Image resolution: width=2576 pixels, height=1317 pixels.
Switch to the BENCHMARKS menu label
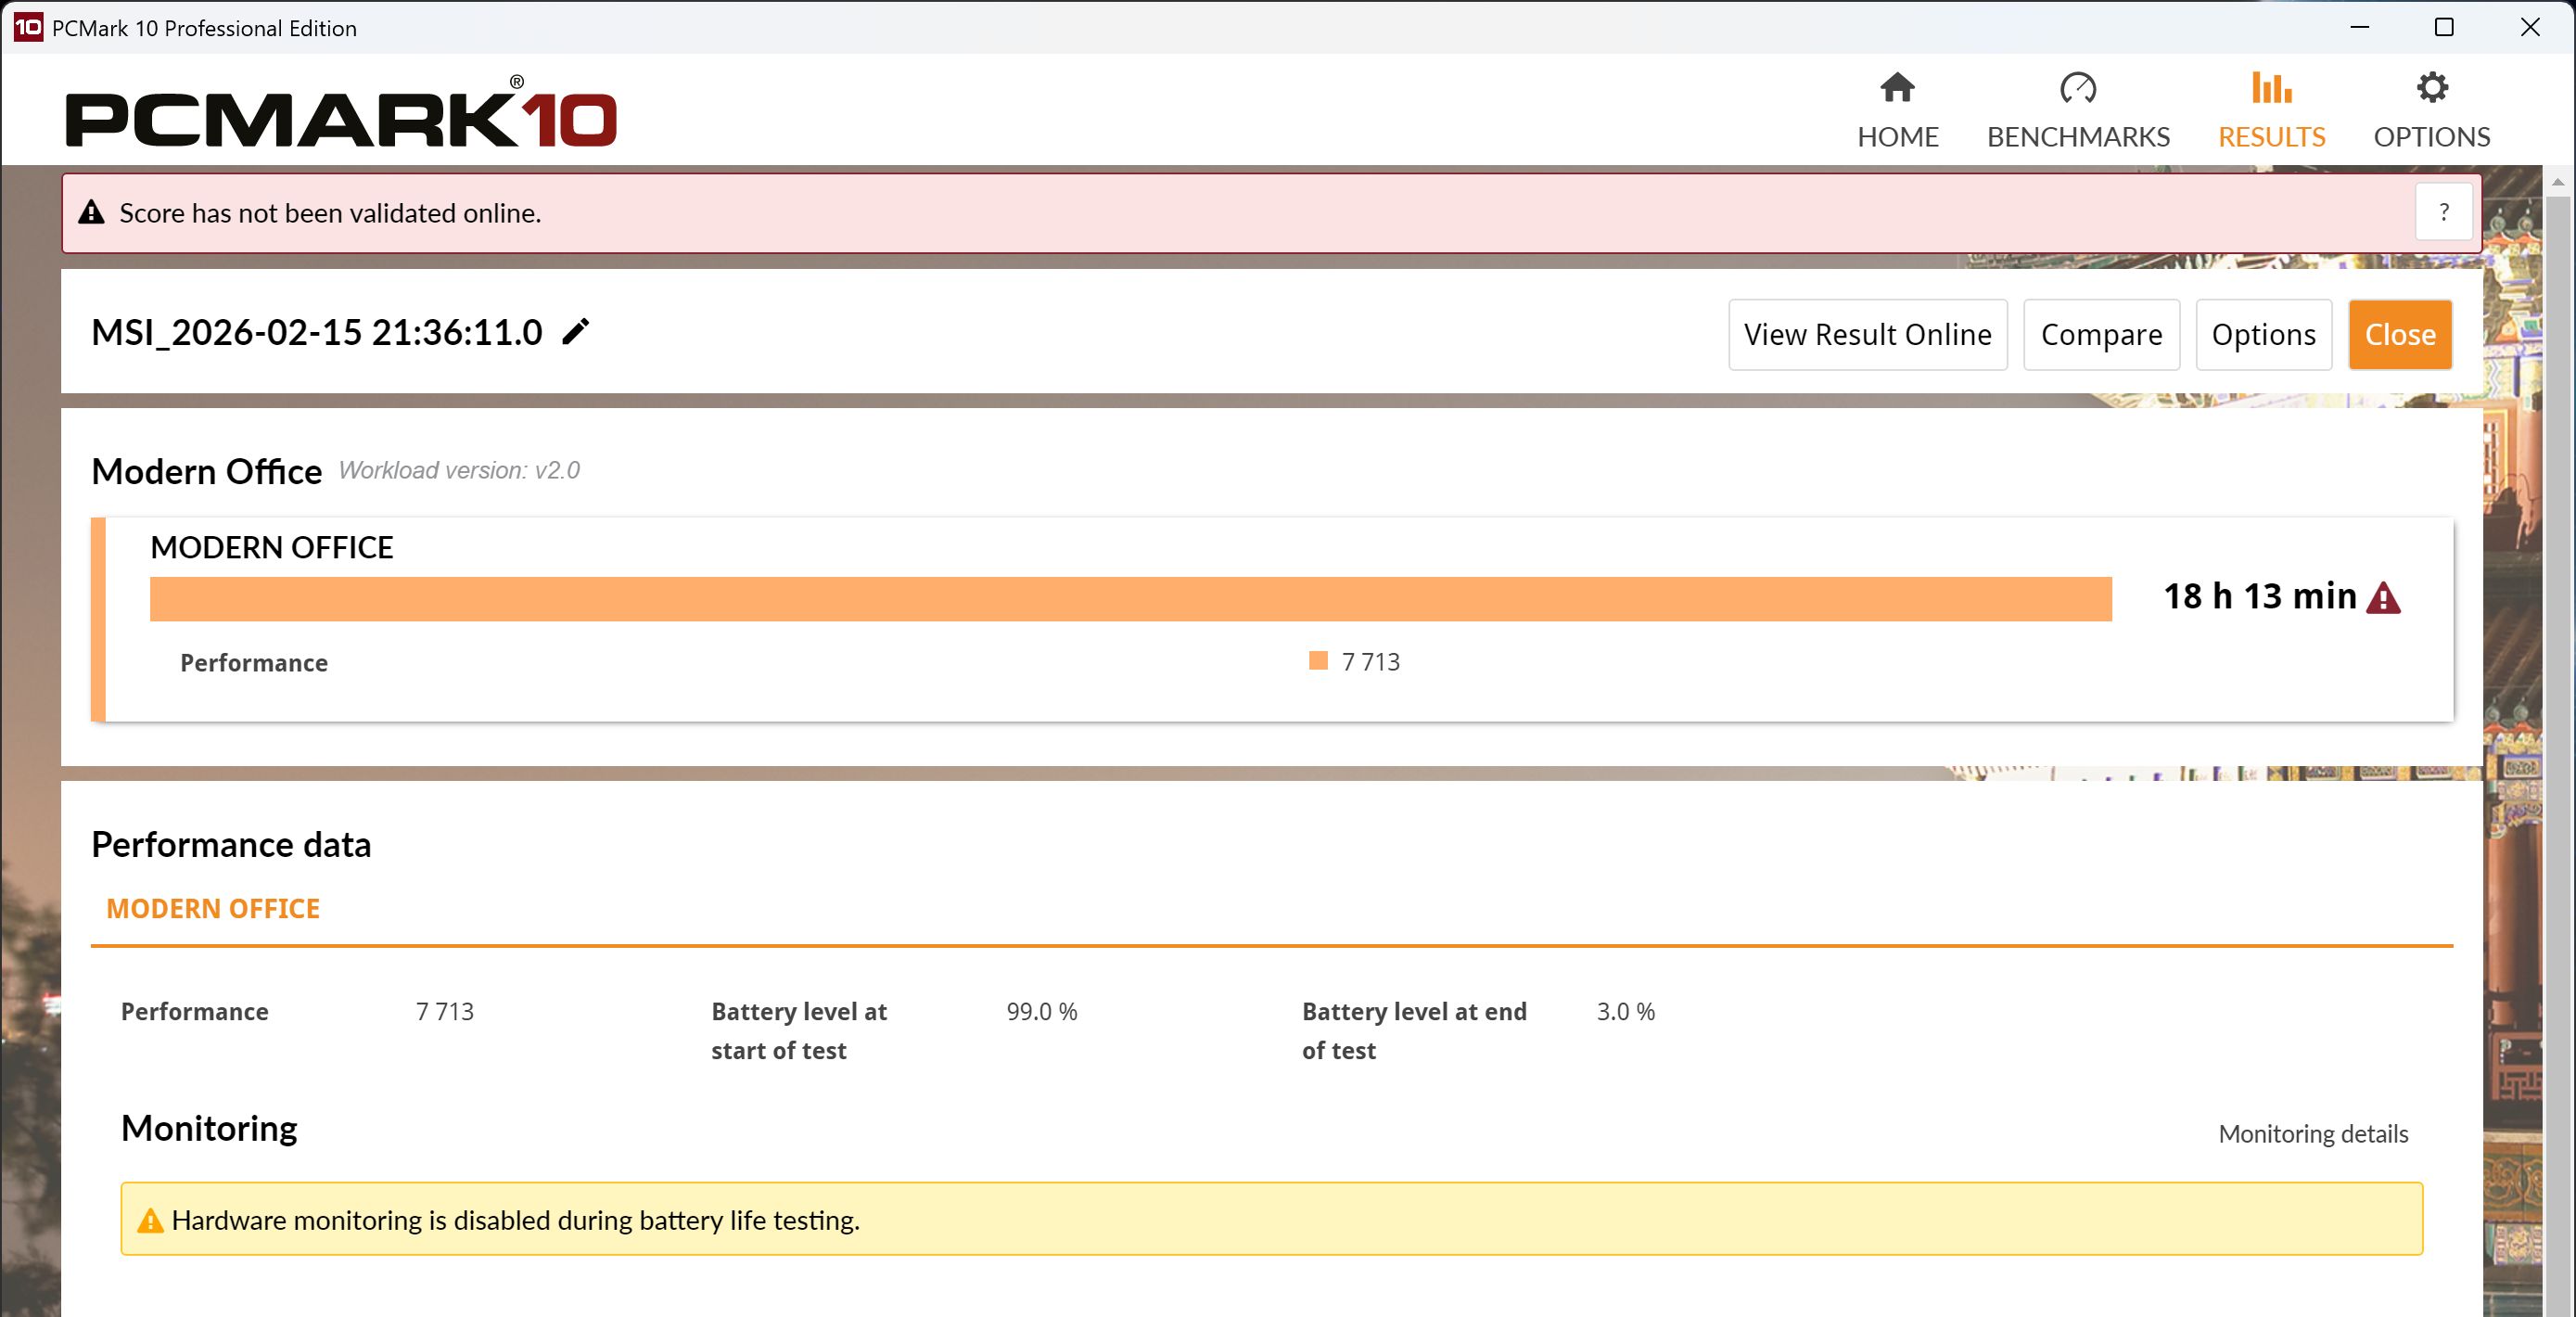2077,137
